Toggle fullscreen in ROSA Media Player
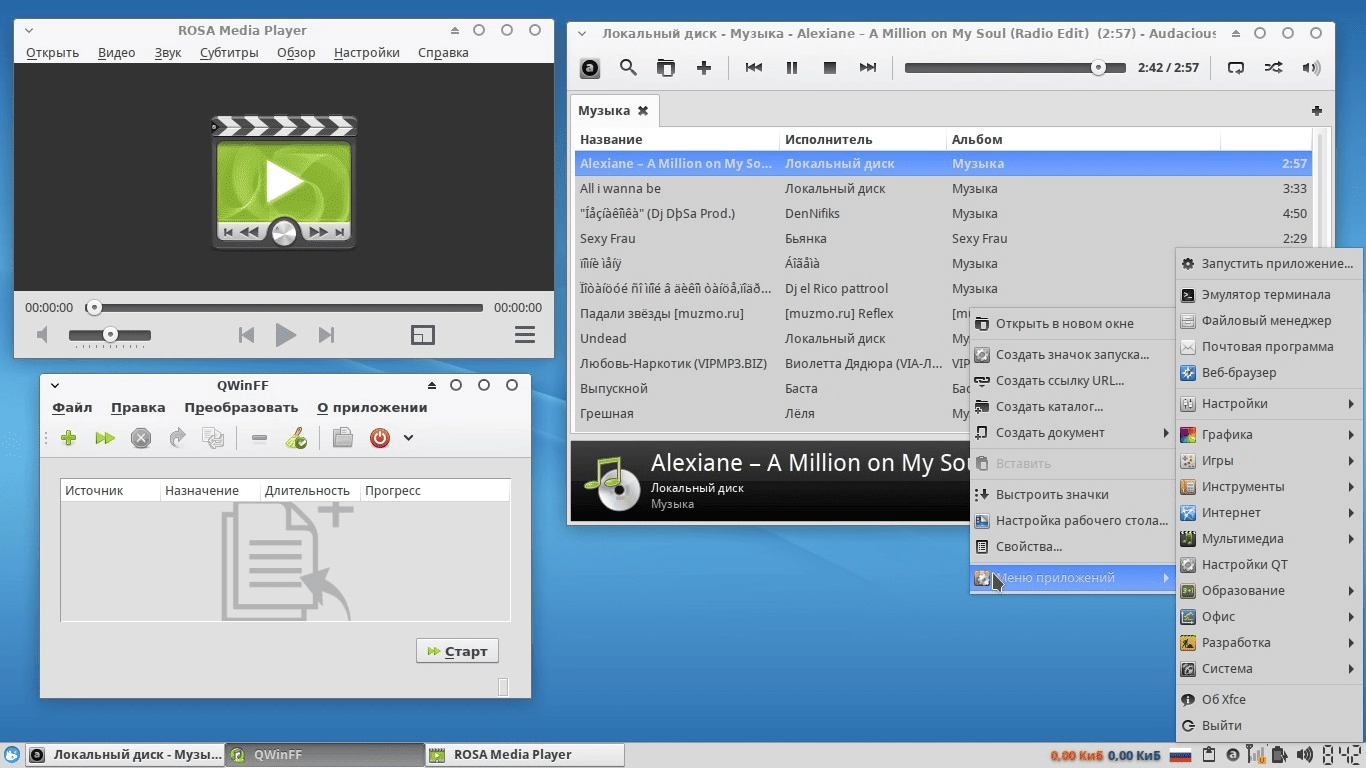1366x768 pixels. tap(423, 335)
